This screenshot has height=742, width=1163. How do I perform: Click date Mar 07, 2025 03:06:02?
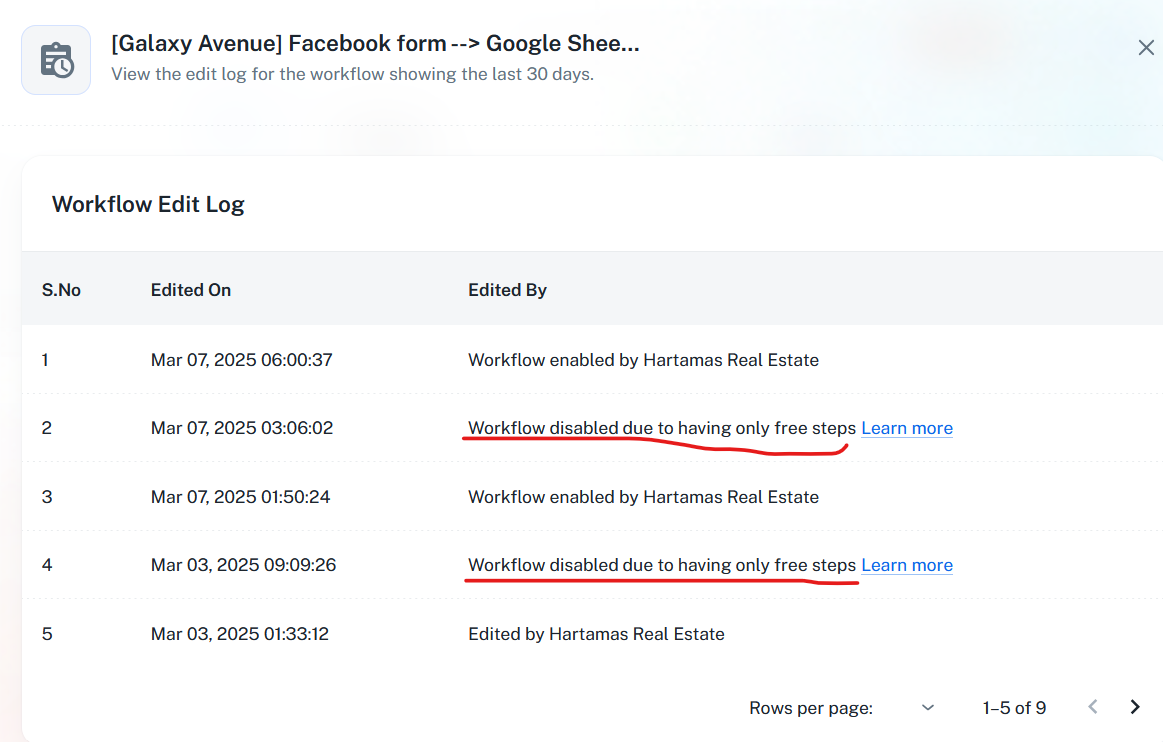pyautogui.click(x=242, y=428)
